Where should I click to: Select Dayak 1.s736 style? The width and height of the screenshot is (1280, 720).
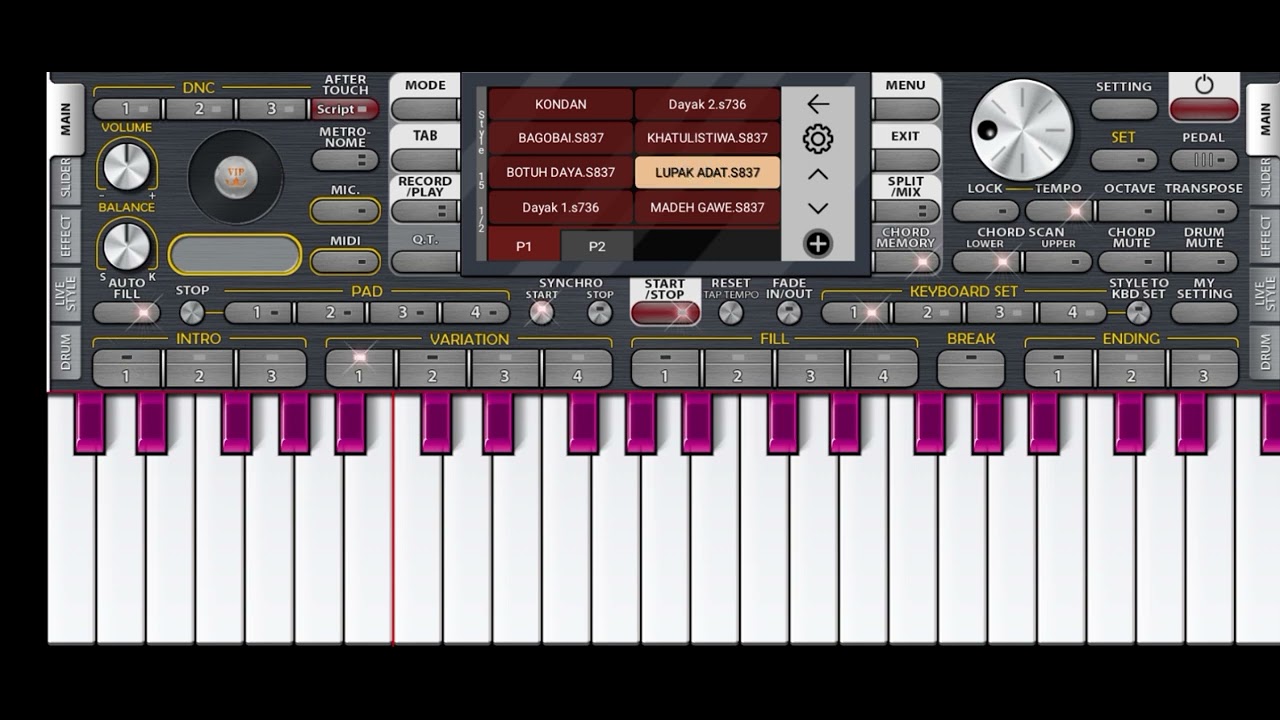pos(561,207)
